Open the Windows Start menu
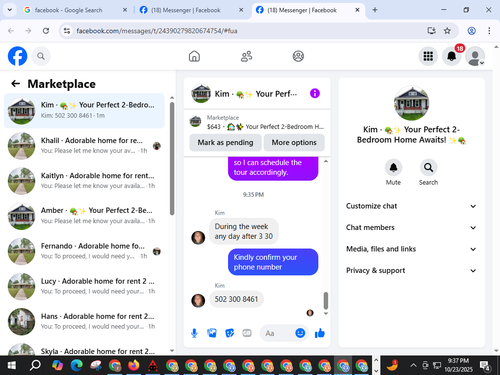 12,365
